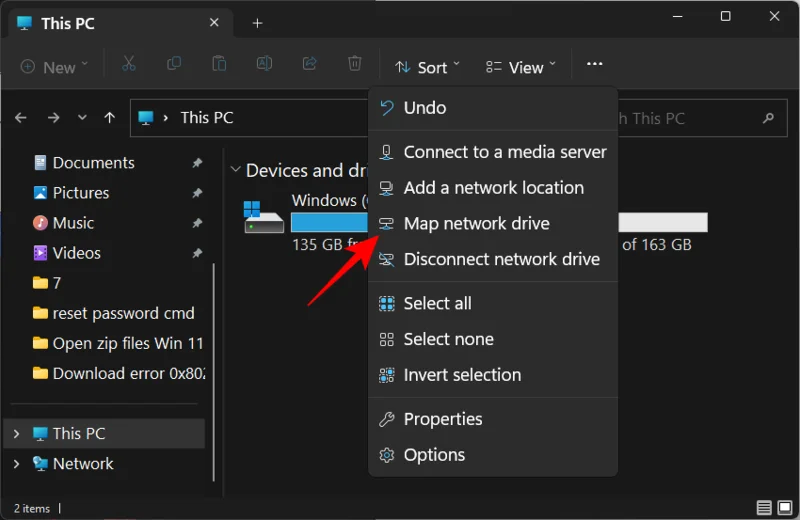The height and width of the screenshot is (520, 800).
Task: Click the Windows drive icon
Action: (x=263, y=217)
